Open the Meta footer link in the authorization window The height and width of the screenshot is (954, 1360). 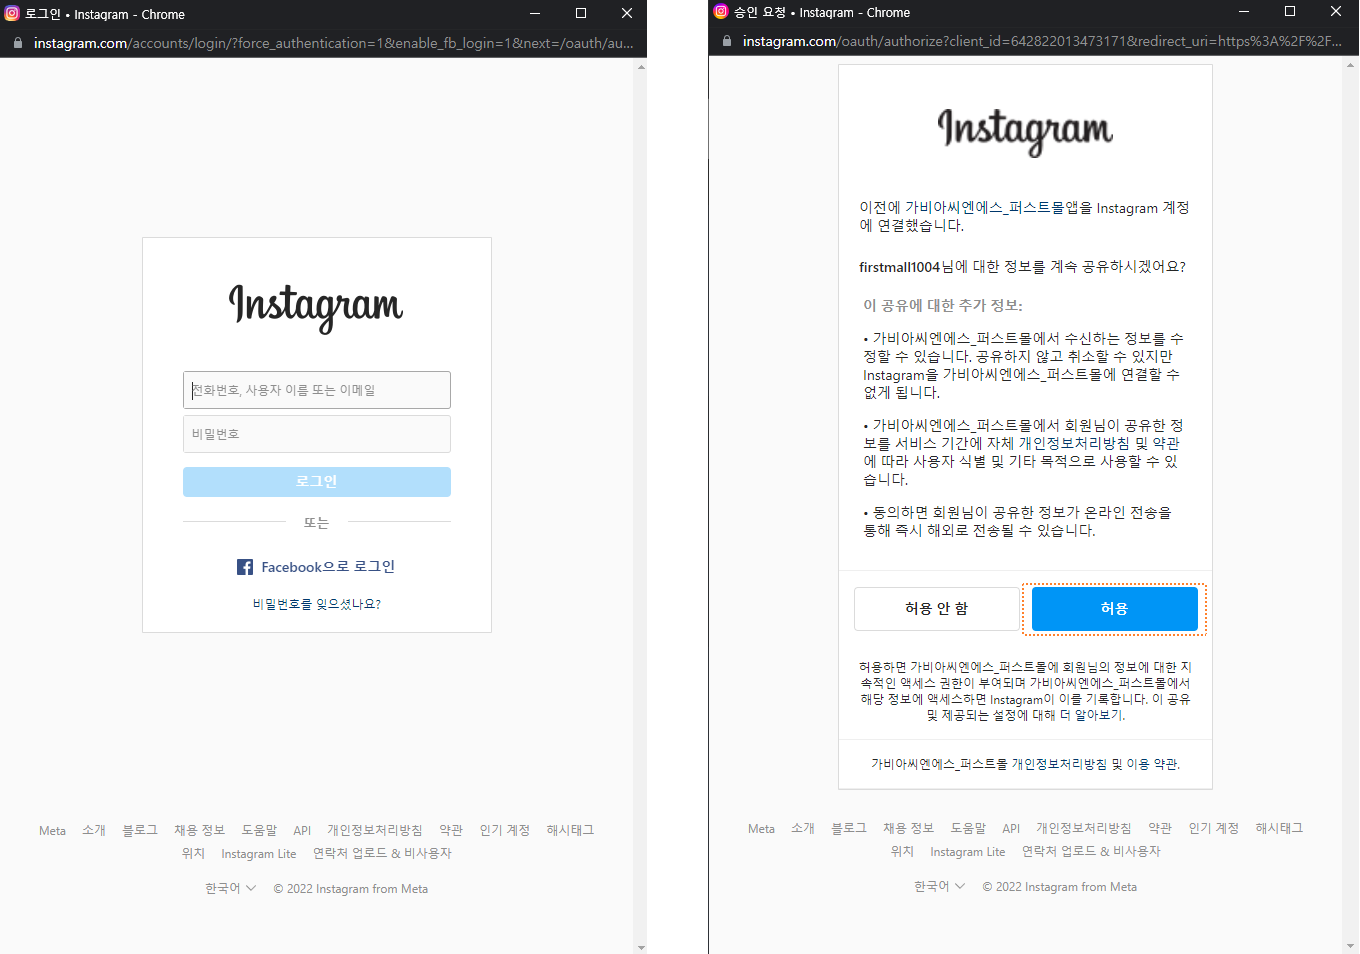pyautogui.click(x=761, y=829)
